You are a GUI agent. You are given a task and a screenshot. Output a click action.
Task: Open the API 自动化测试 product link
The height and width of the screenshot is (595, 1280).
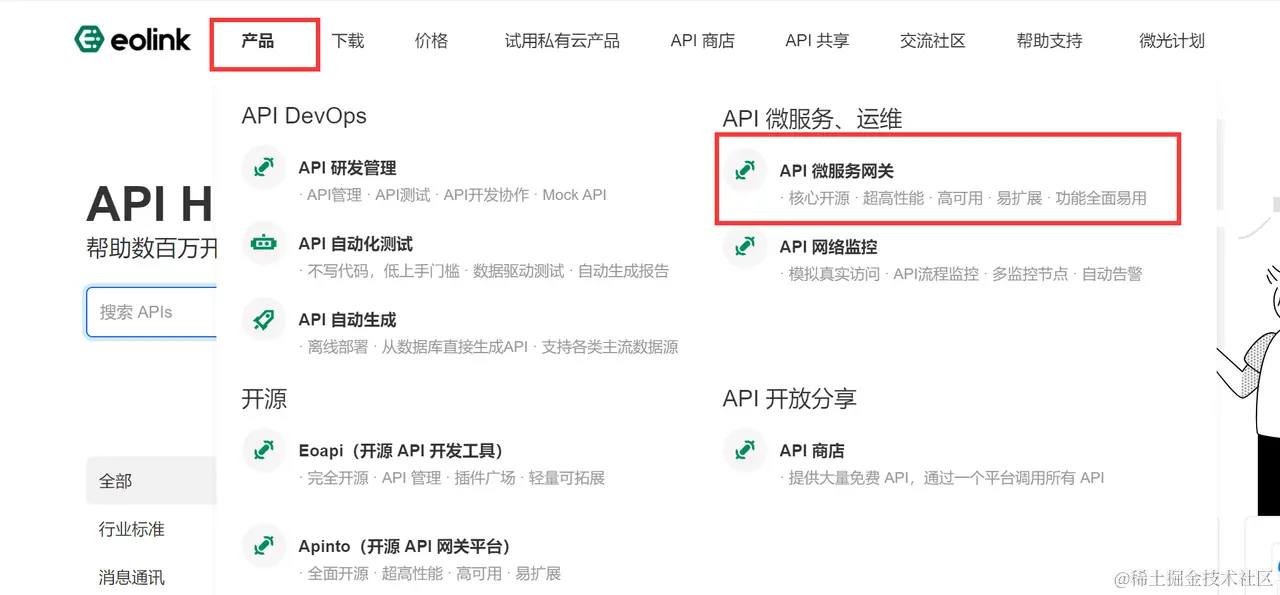(x=355, y=244)
